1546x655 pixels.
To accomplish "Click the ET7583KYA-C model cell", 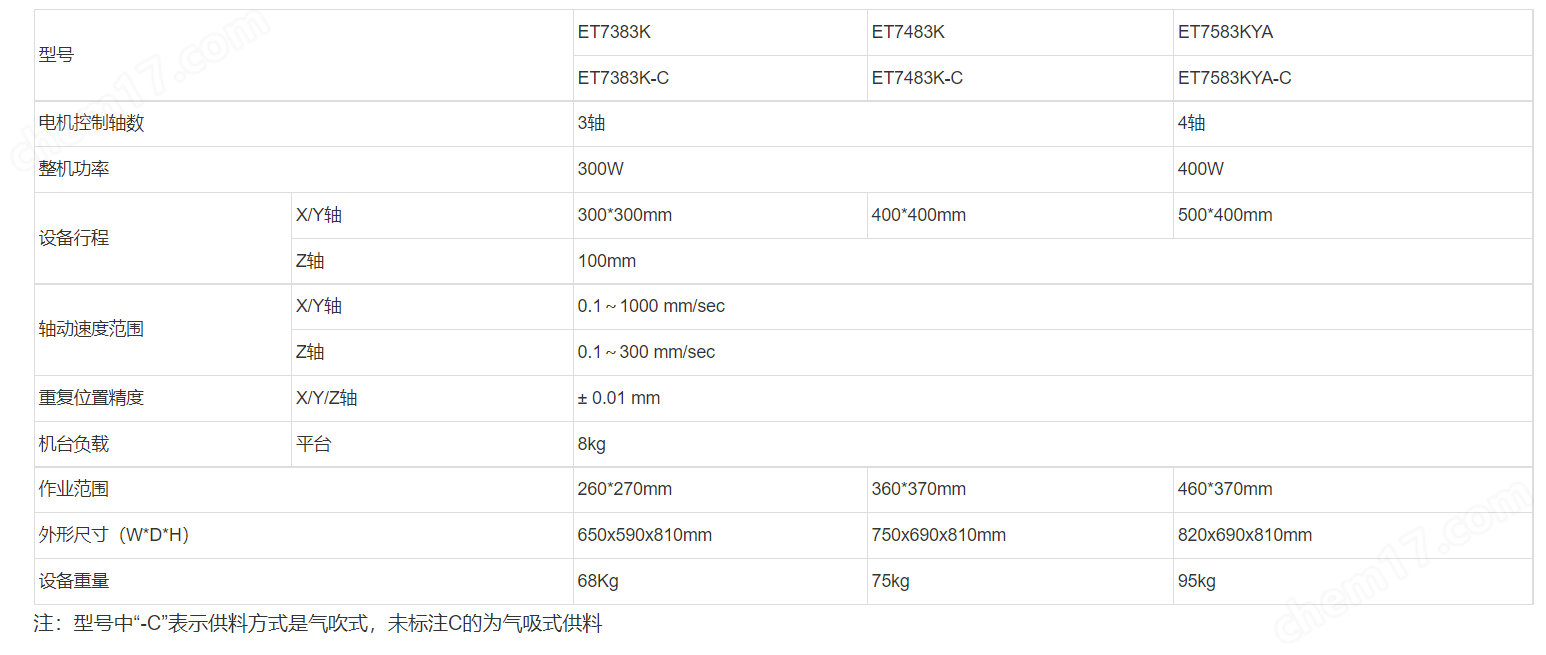I will click(x=1234, y=78).
